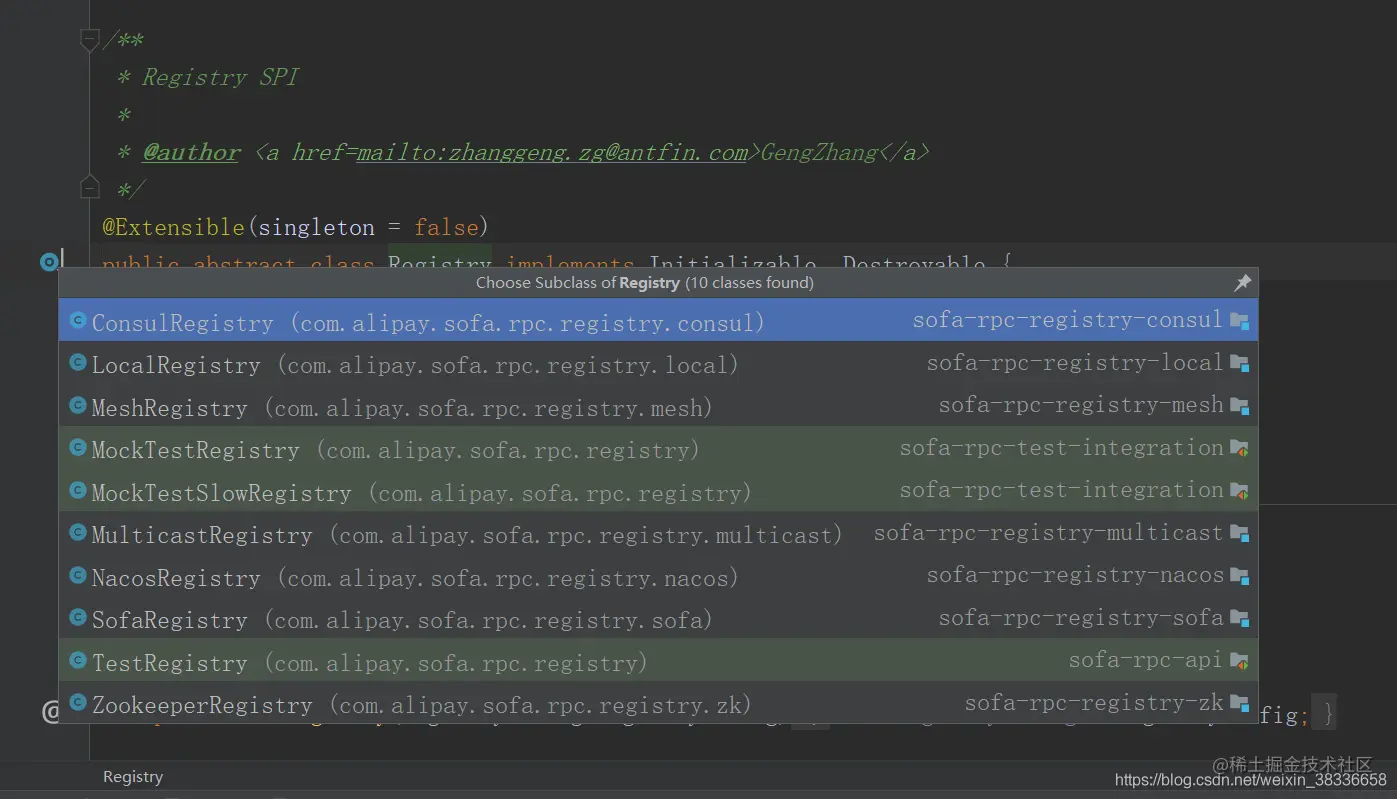Screen dimensions: 1397x799
Task: Click sofa-rpc-registry-local module name
Action: click(x=1075, y=362)
